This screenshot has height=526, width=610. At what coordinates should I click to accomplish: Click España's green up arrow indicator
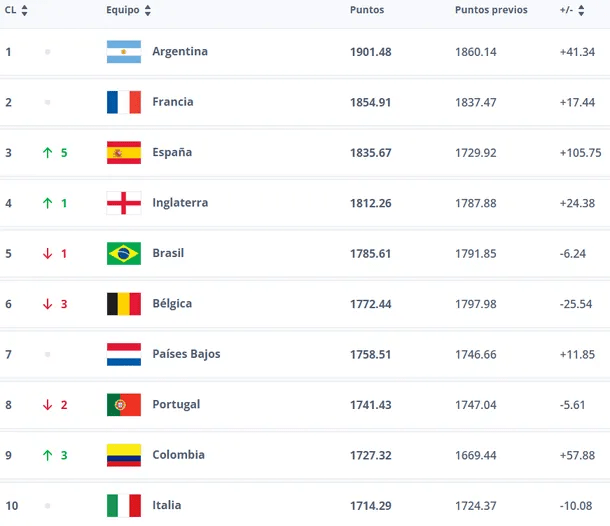tap(47, 153)
